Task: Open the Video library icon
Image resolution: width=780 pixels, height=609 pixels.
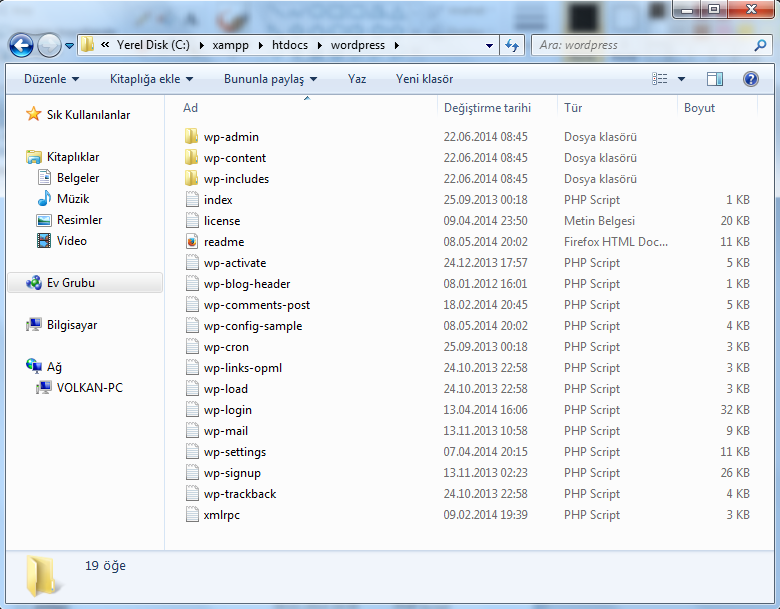Action: 44,241
